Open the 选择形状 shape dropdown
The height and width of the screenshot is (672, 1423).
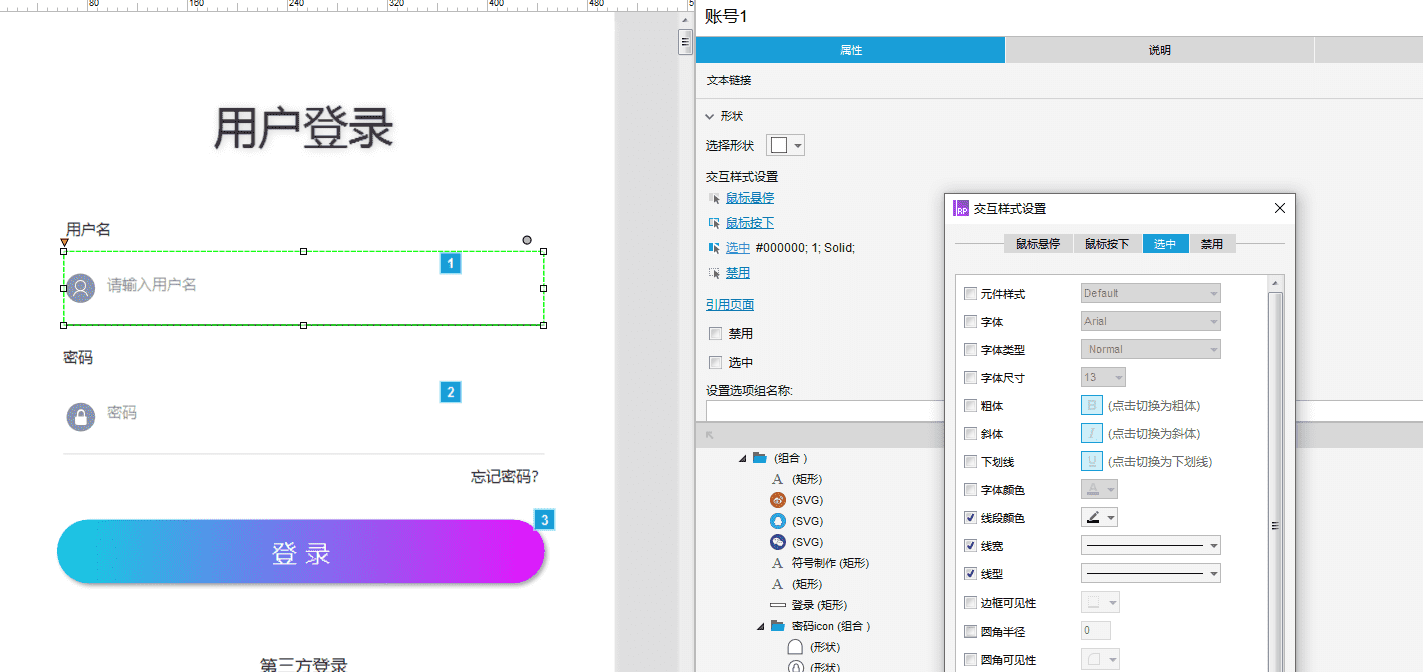[x=785, y=146]
